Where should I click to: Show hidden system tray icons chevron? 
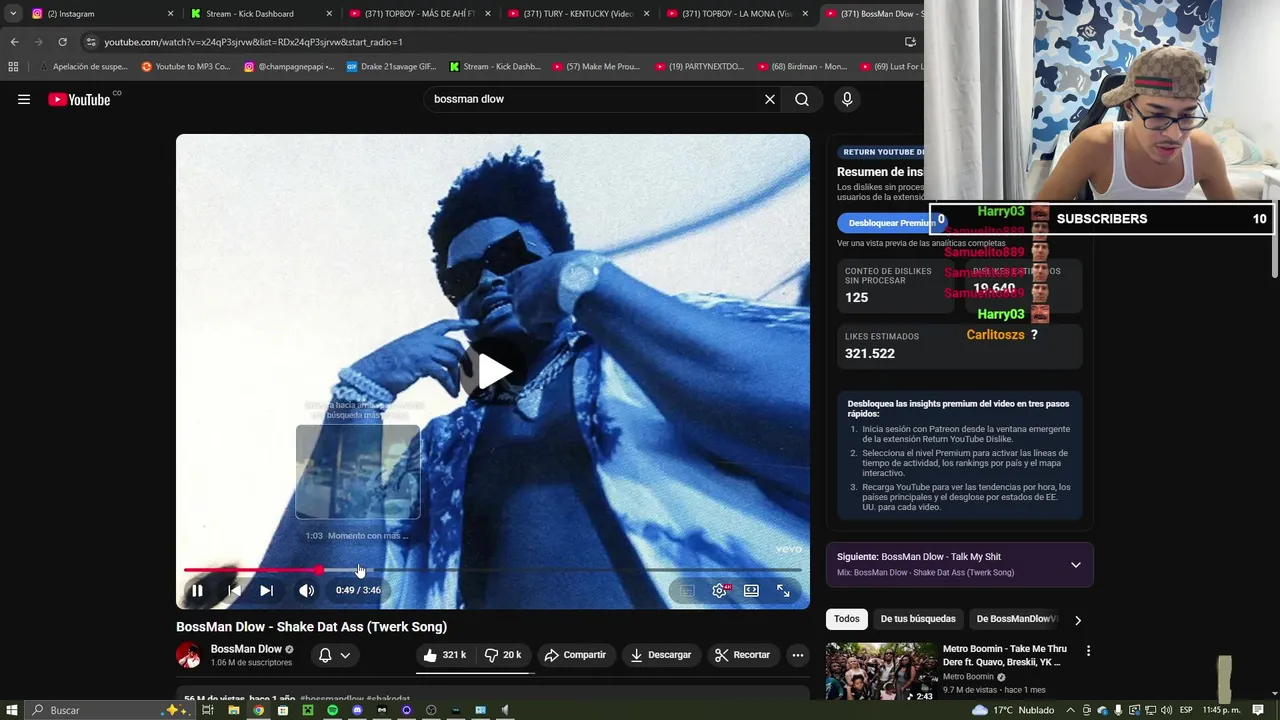1071,710
